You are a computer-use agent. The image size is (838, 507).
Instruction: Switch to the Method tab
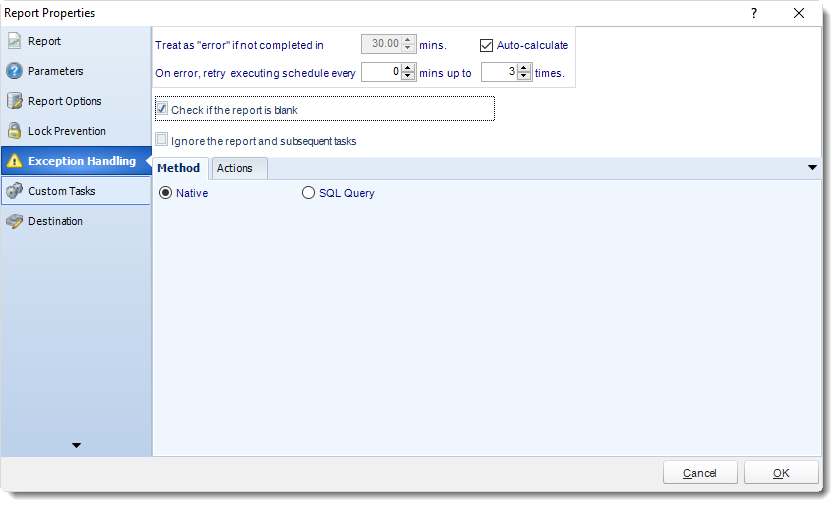pyautogui.click(x=180, y=168)
